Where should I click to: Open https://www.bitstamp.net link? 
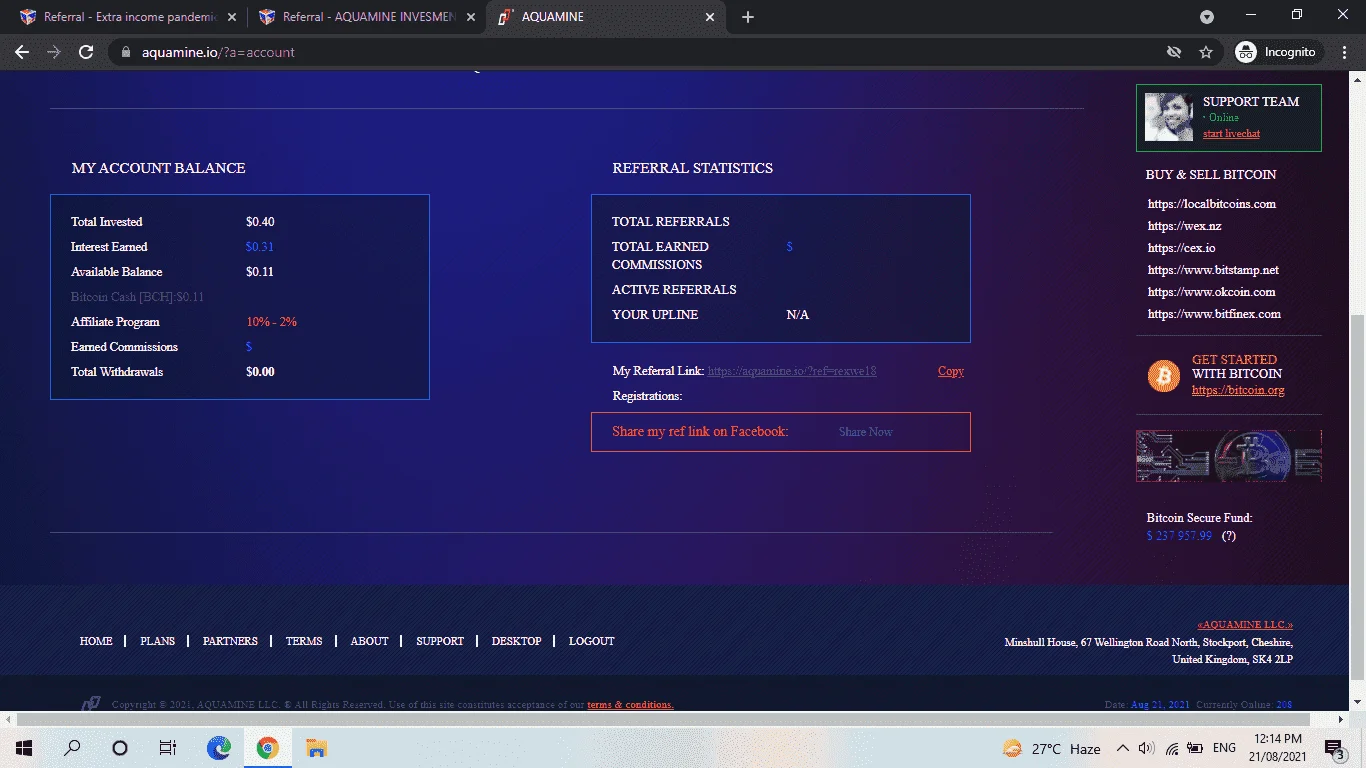1213,270
